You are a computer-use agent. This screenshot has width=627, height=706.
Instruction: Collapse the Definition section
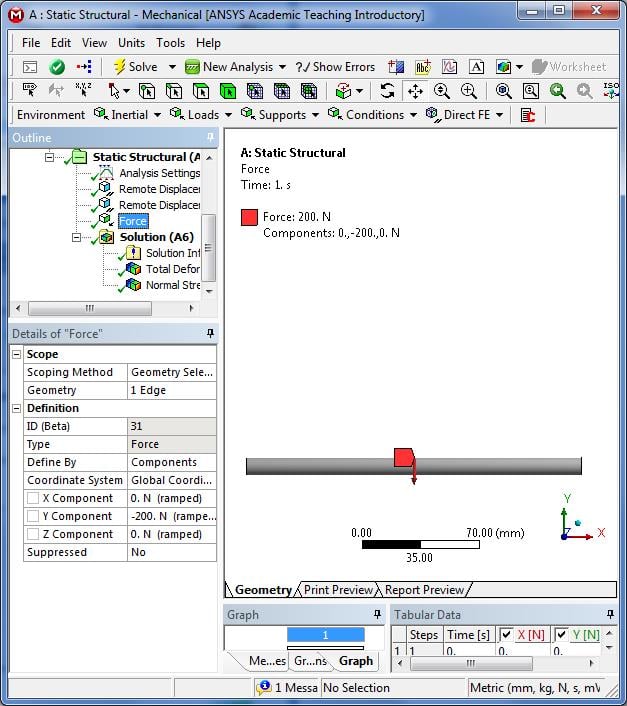pos(17,408)
